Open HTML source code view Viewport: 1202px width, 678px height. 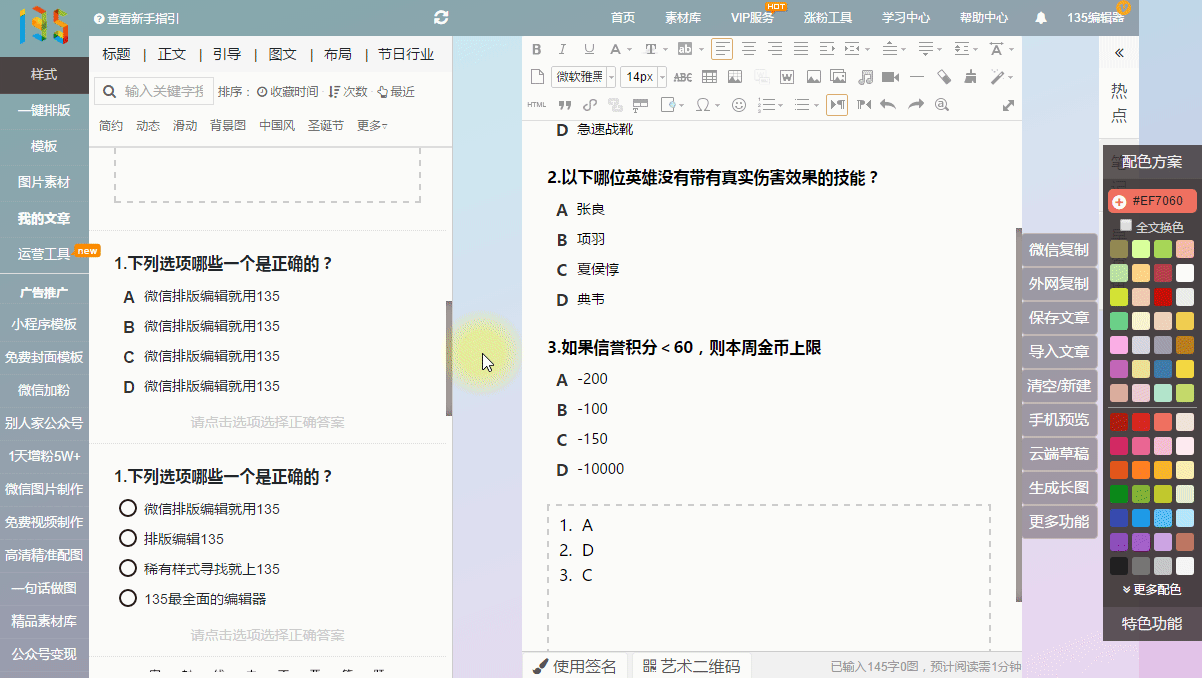[537, 105]
